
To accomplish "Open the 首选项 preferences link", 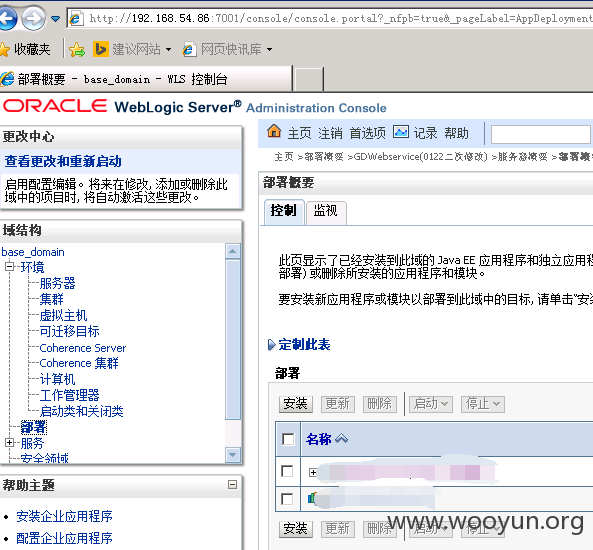I will click(x=367, y=133).
